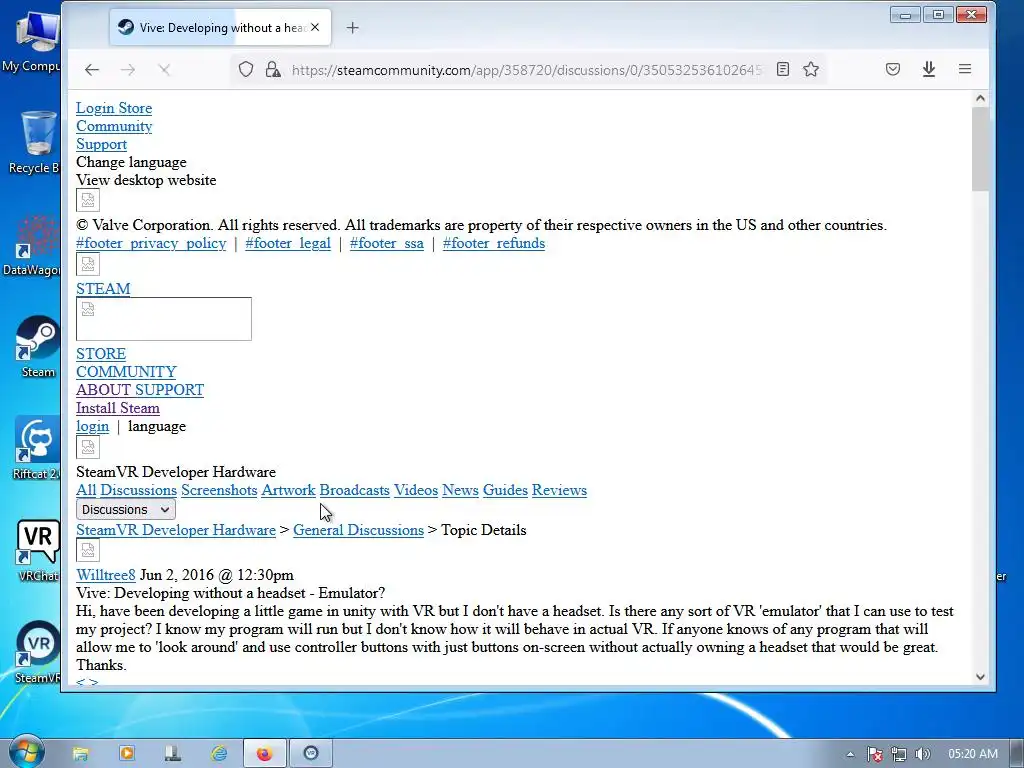Click the Windows Start orb
Viewport: 1024px width, 768px height.
[x=25, y=752]
